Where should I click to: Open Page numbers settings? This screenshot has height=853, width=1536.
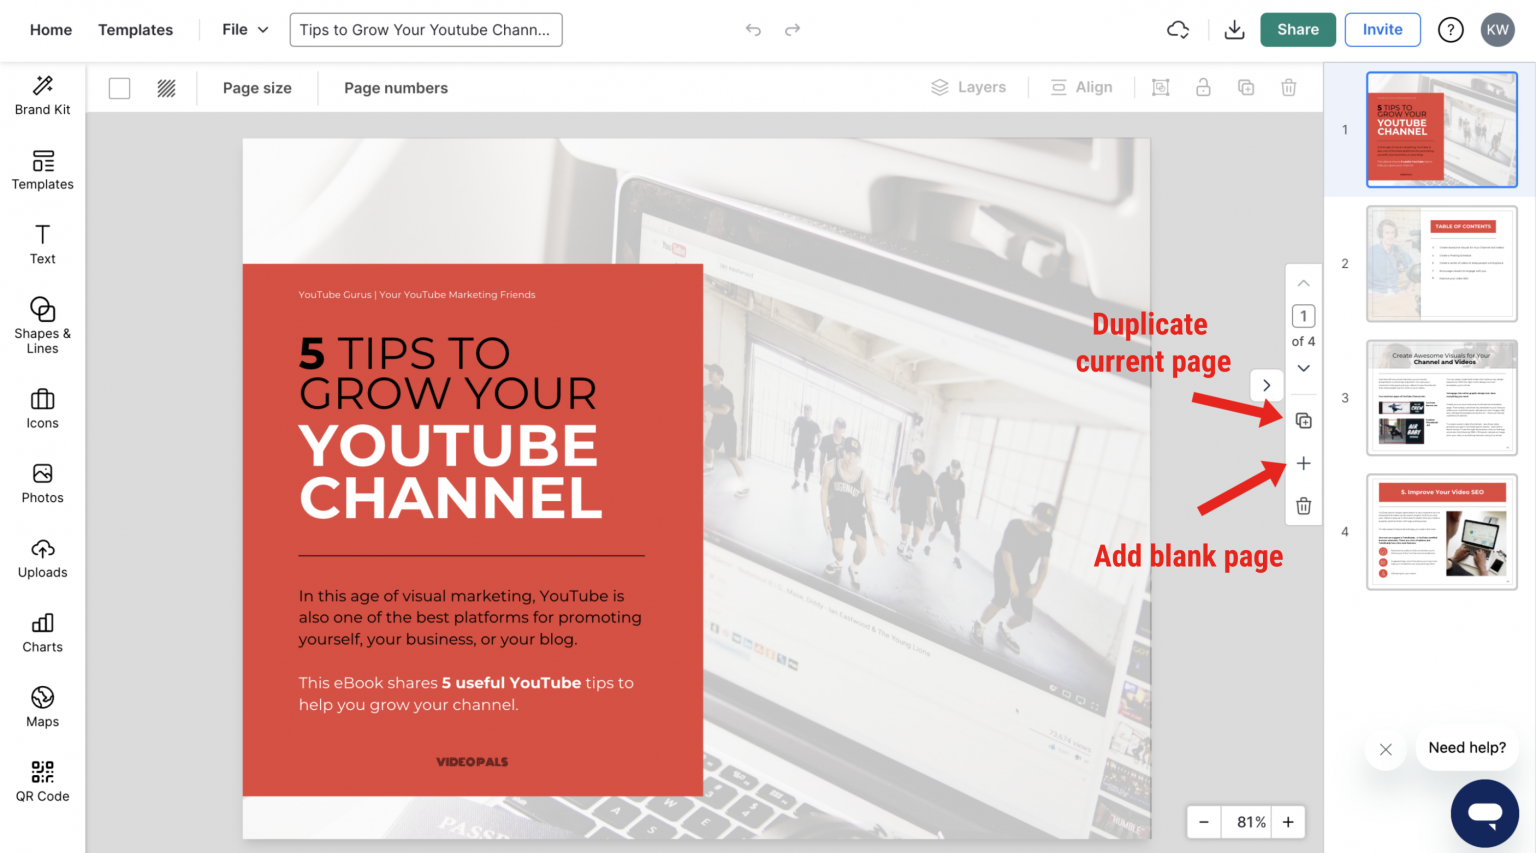[x=395, y=88]
